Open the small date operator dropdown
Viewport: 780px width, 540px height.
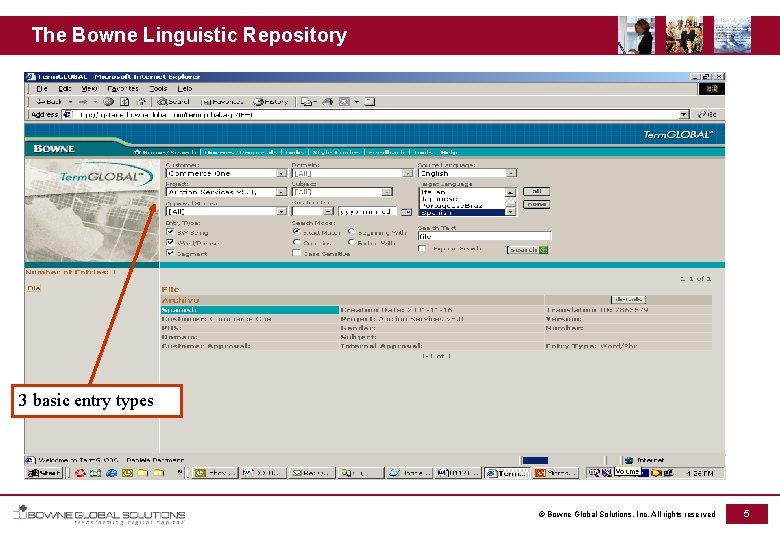312,211
